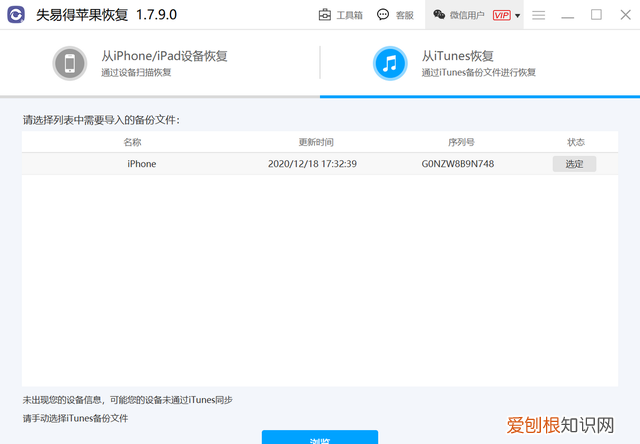Click the 名称 column header
The width and height of the screenshot is (640, 444).
click(132, 142)
